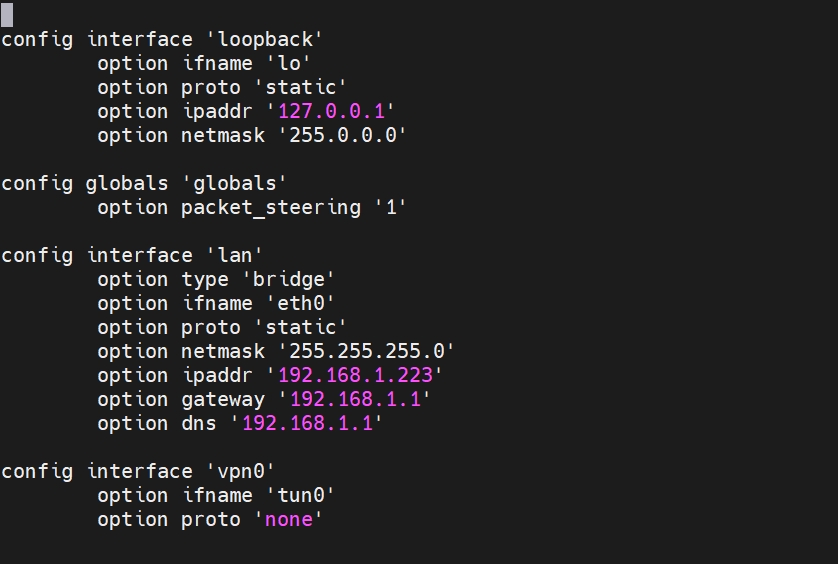Click the cursor block at top-left
Screen dimensions: 838x564
point(7,14)
